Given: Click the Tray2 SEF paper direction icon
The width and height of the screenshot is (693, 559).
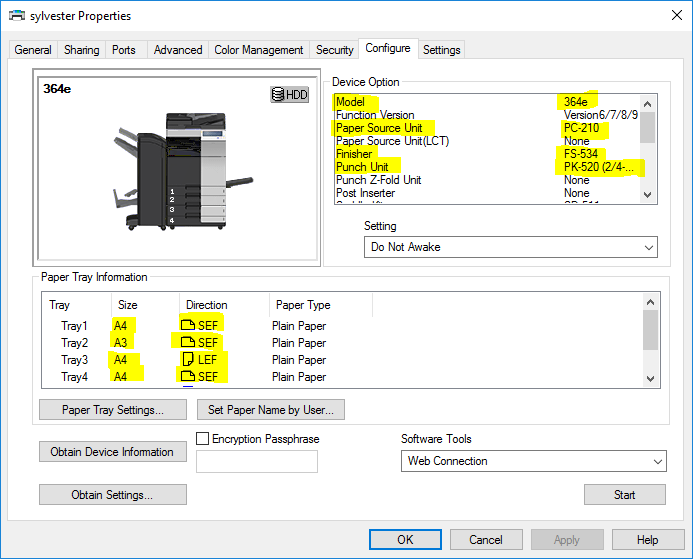Looking at the screenshot, I should (188, 342).
